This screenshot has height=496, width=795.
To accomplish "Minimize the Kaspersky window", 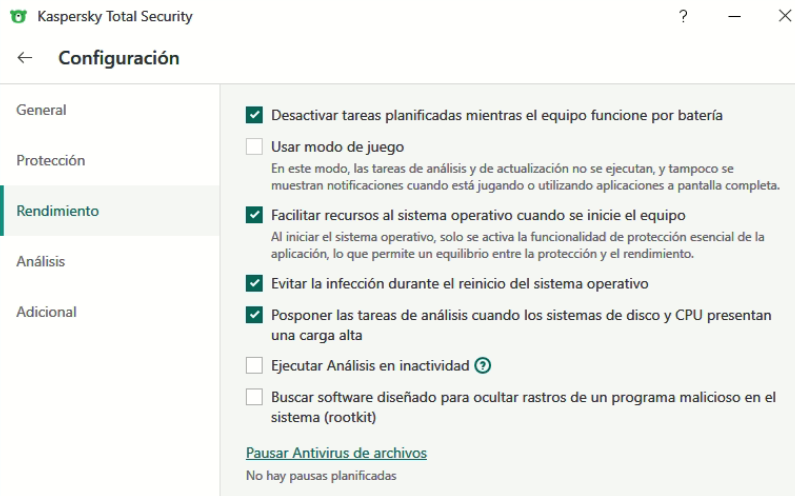I will pos(734,17).
